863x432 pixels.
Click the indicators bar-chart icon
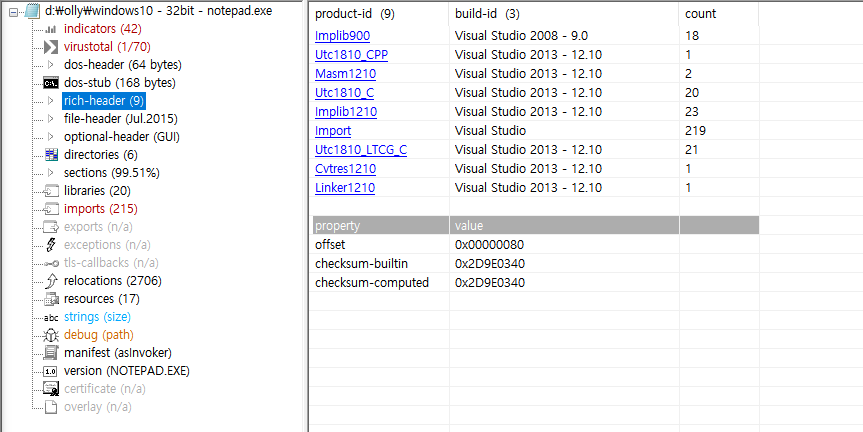tap(51, 29)
